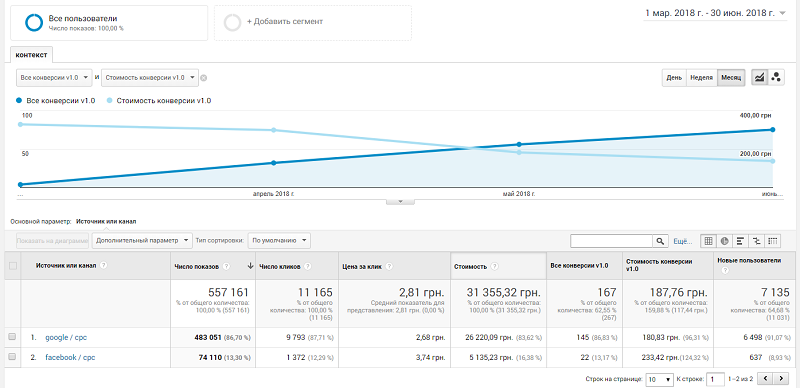Select the pie chart percentage view
The image size is (800, 388).
point(724,241)
